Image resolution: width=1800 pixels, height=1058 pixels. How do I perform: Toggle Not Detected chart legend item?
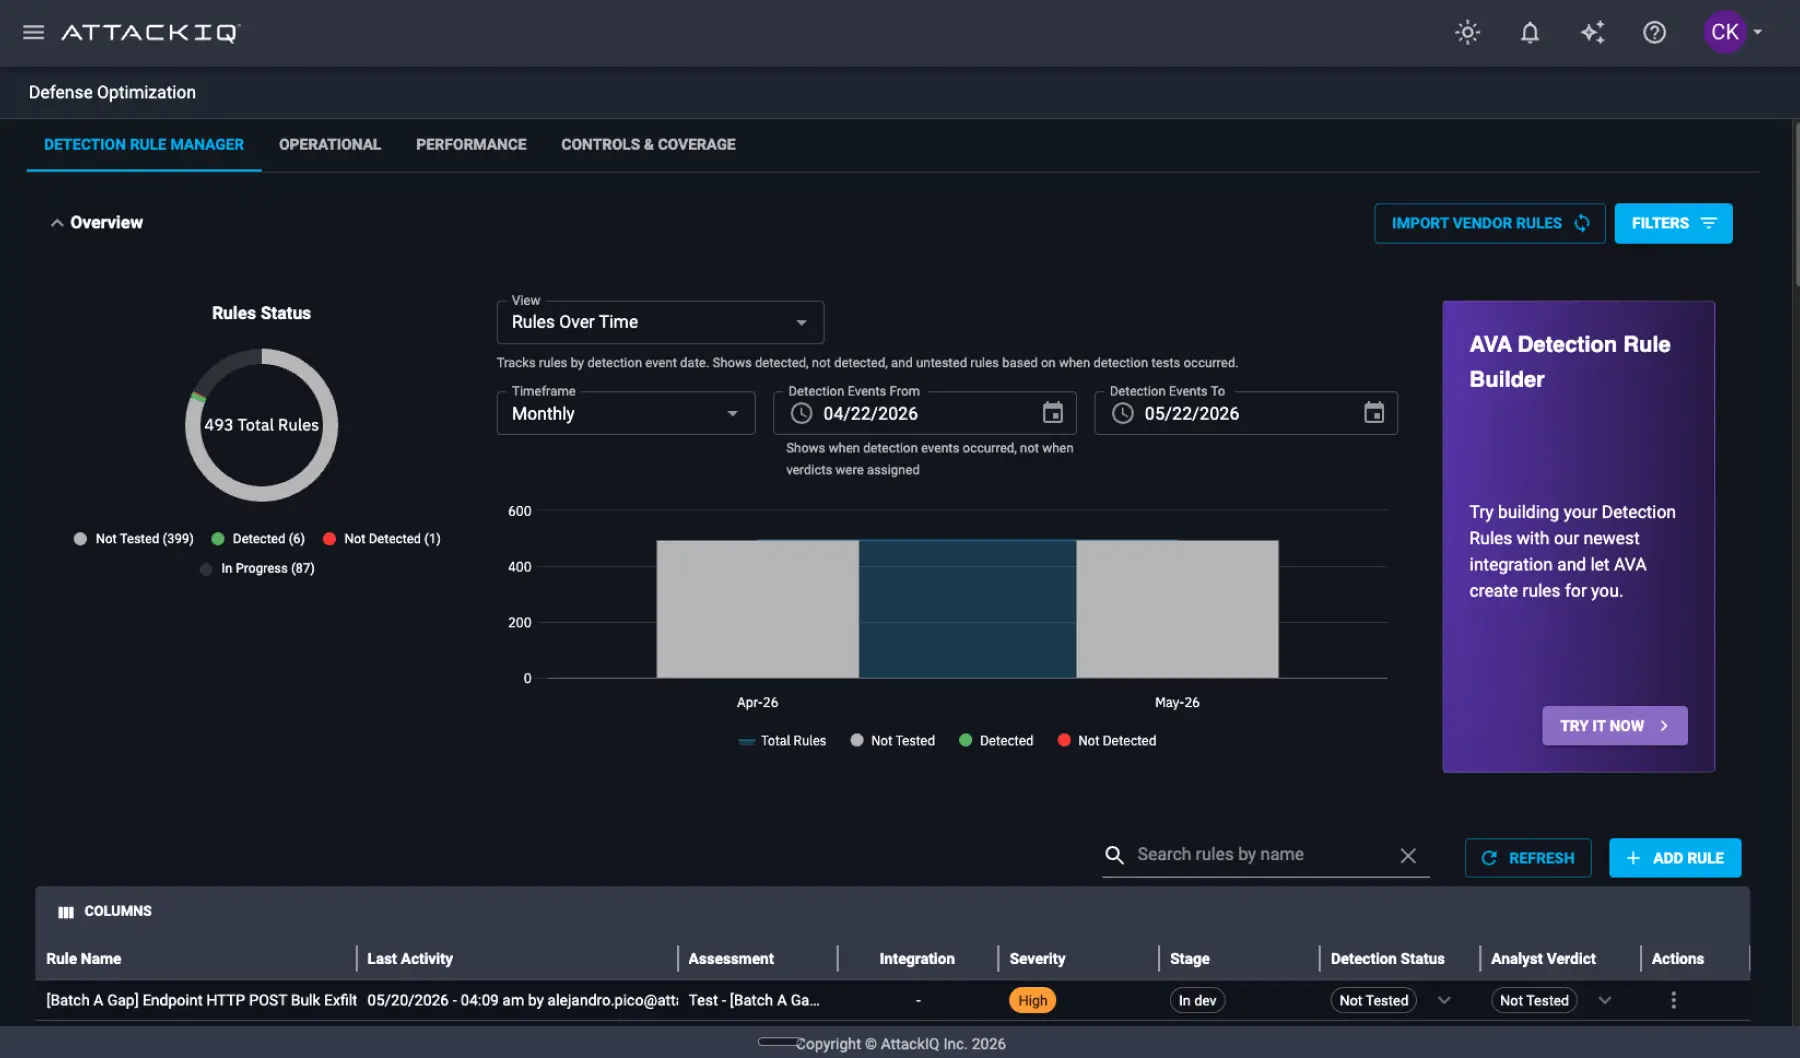1107,741
